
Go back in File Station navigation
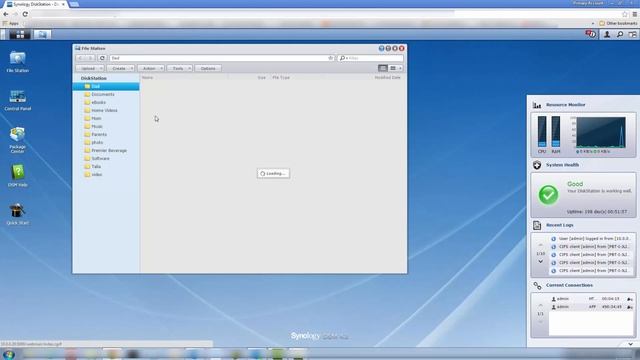click(x=81, y=58)
